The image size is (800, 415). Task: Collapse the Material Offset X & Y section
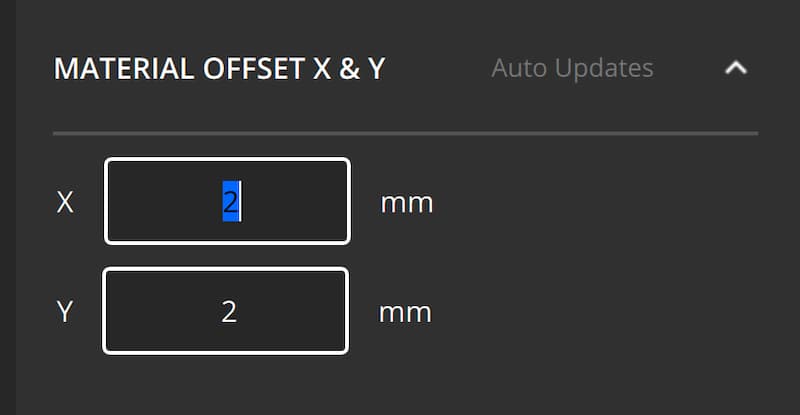tap(735, 69)
